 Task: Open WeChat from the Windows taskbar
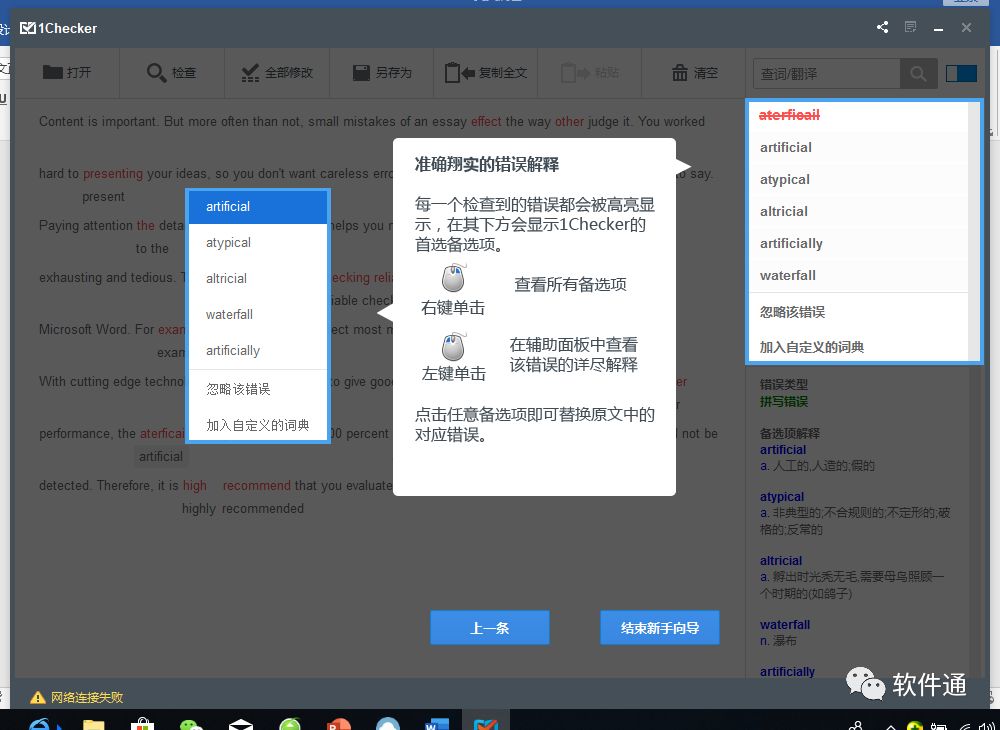click(191, 723)
